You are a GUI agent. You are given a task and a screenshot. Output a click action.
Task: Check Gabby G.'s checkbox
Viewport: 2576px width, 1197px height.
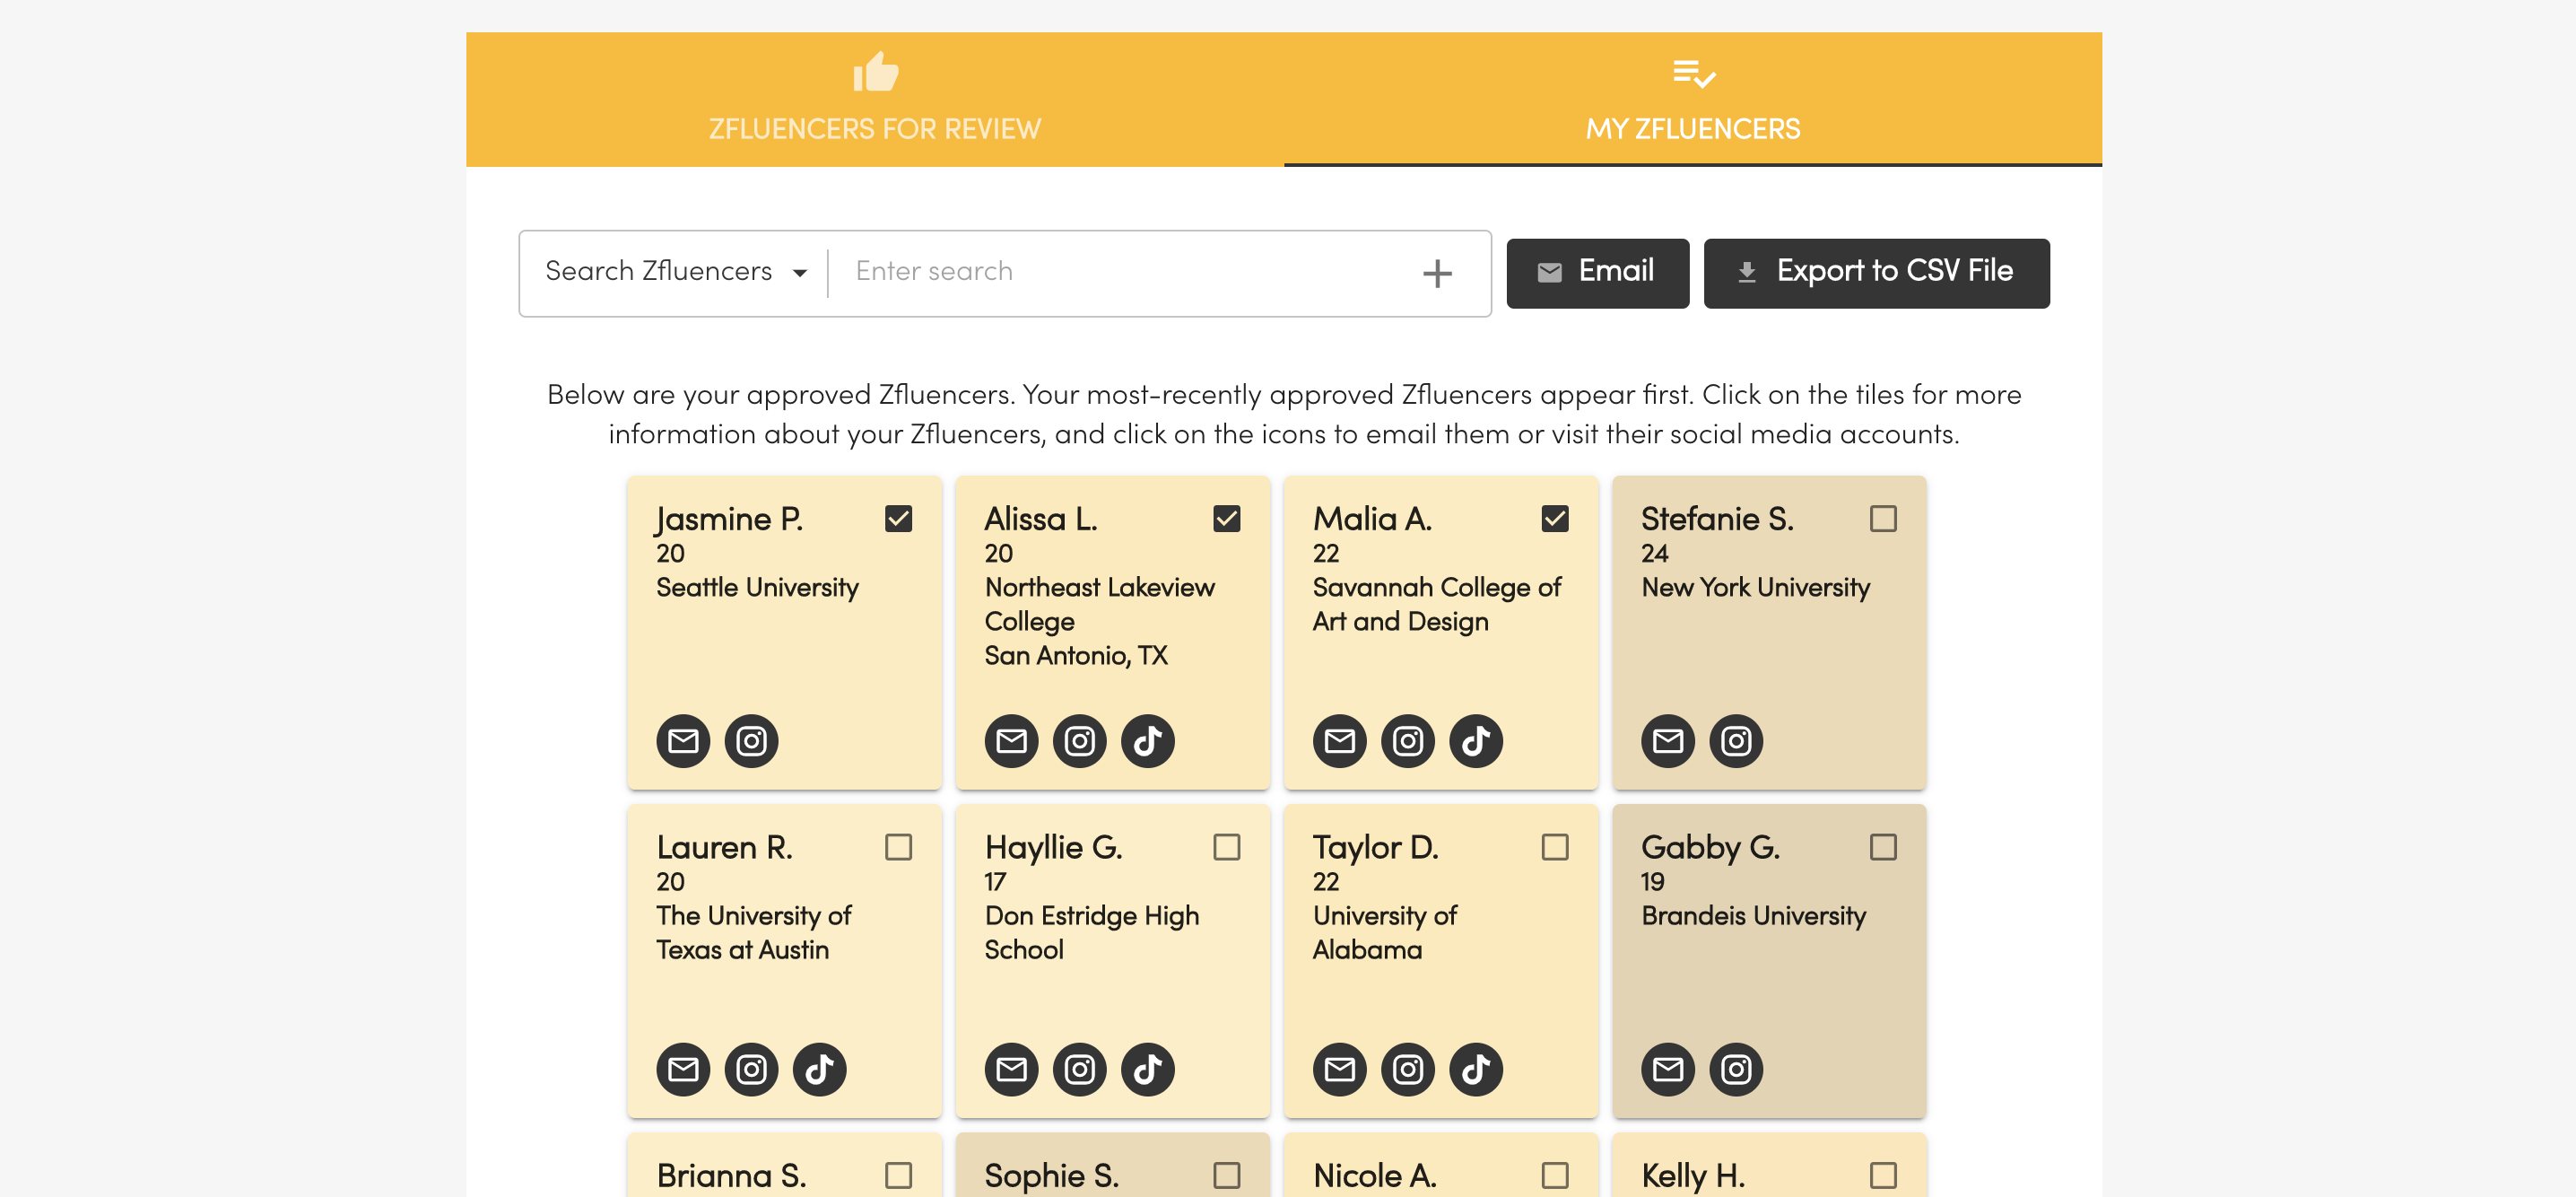click(1882, 847)
